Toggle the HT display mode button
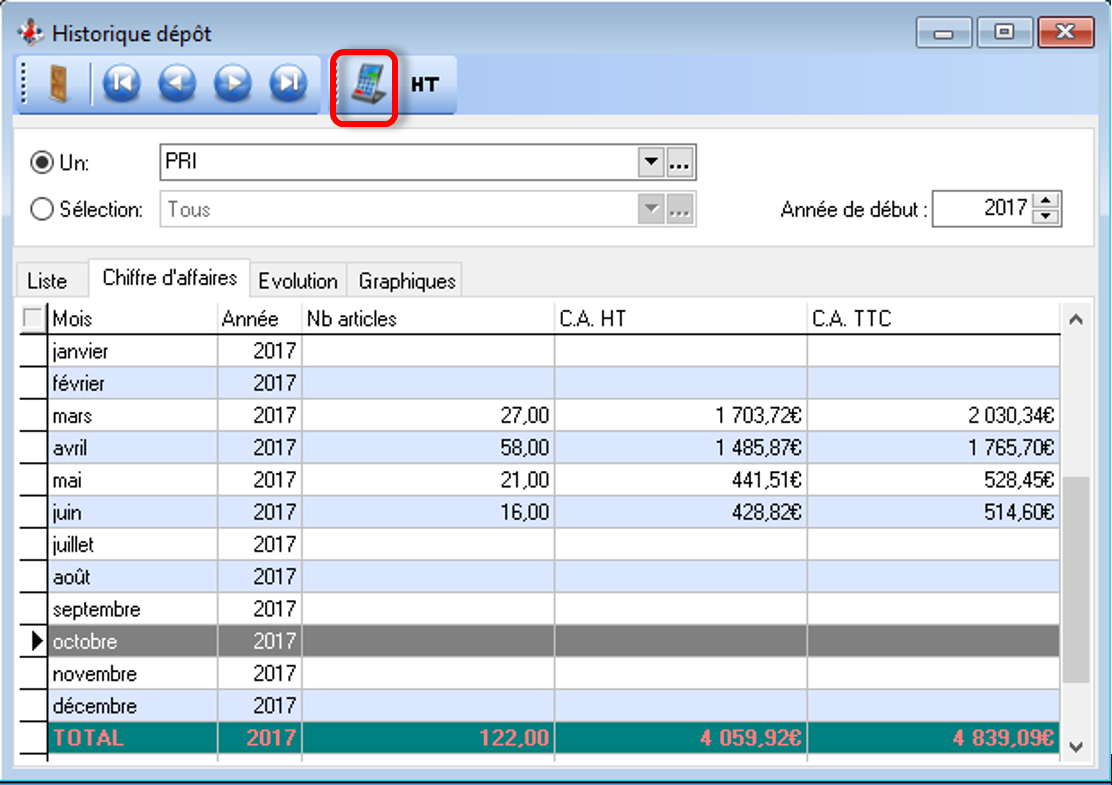Viewport: 1112px width, 785px height. 425,85
